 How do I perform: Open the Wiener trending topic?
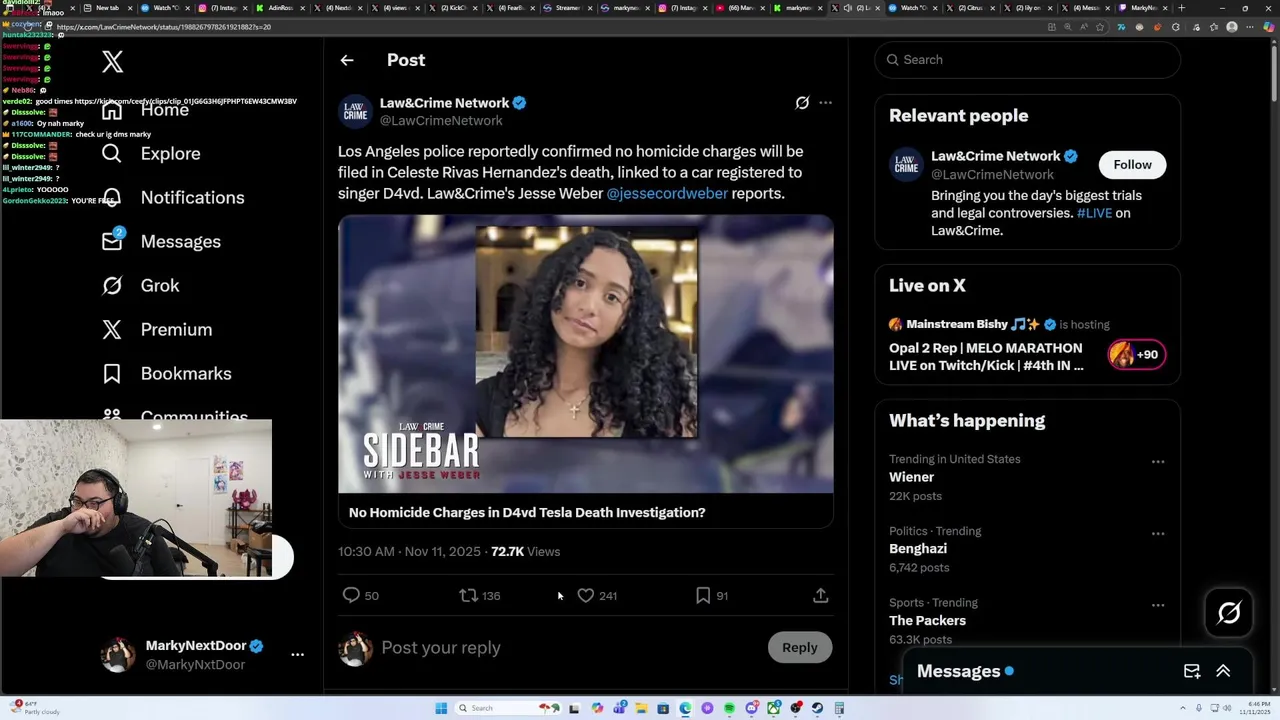[911, 478]
